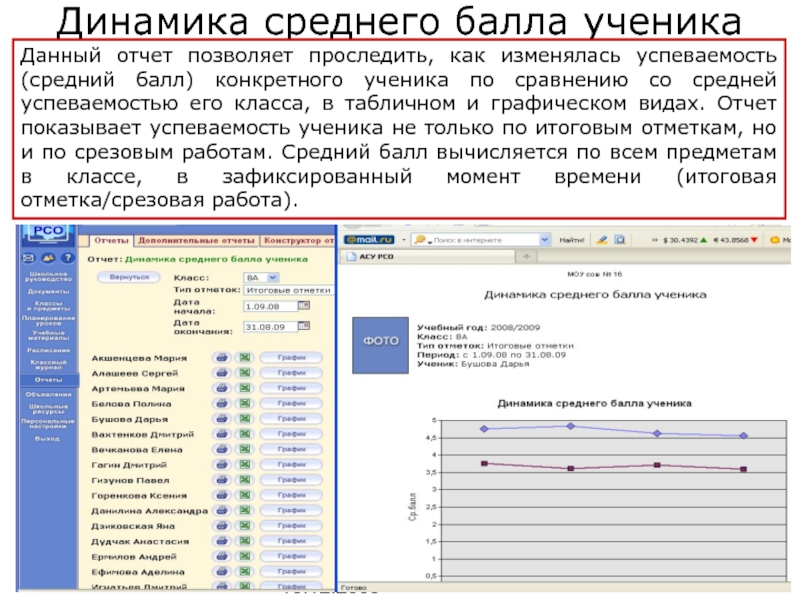Screen dimensions: 800x600
Task: Open Расписание in sidebar menu
Action: (x=48, y=351)
